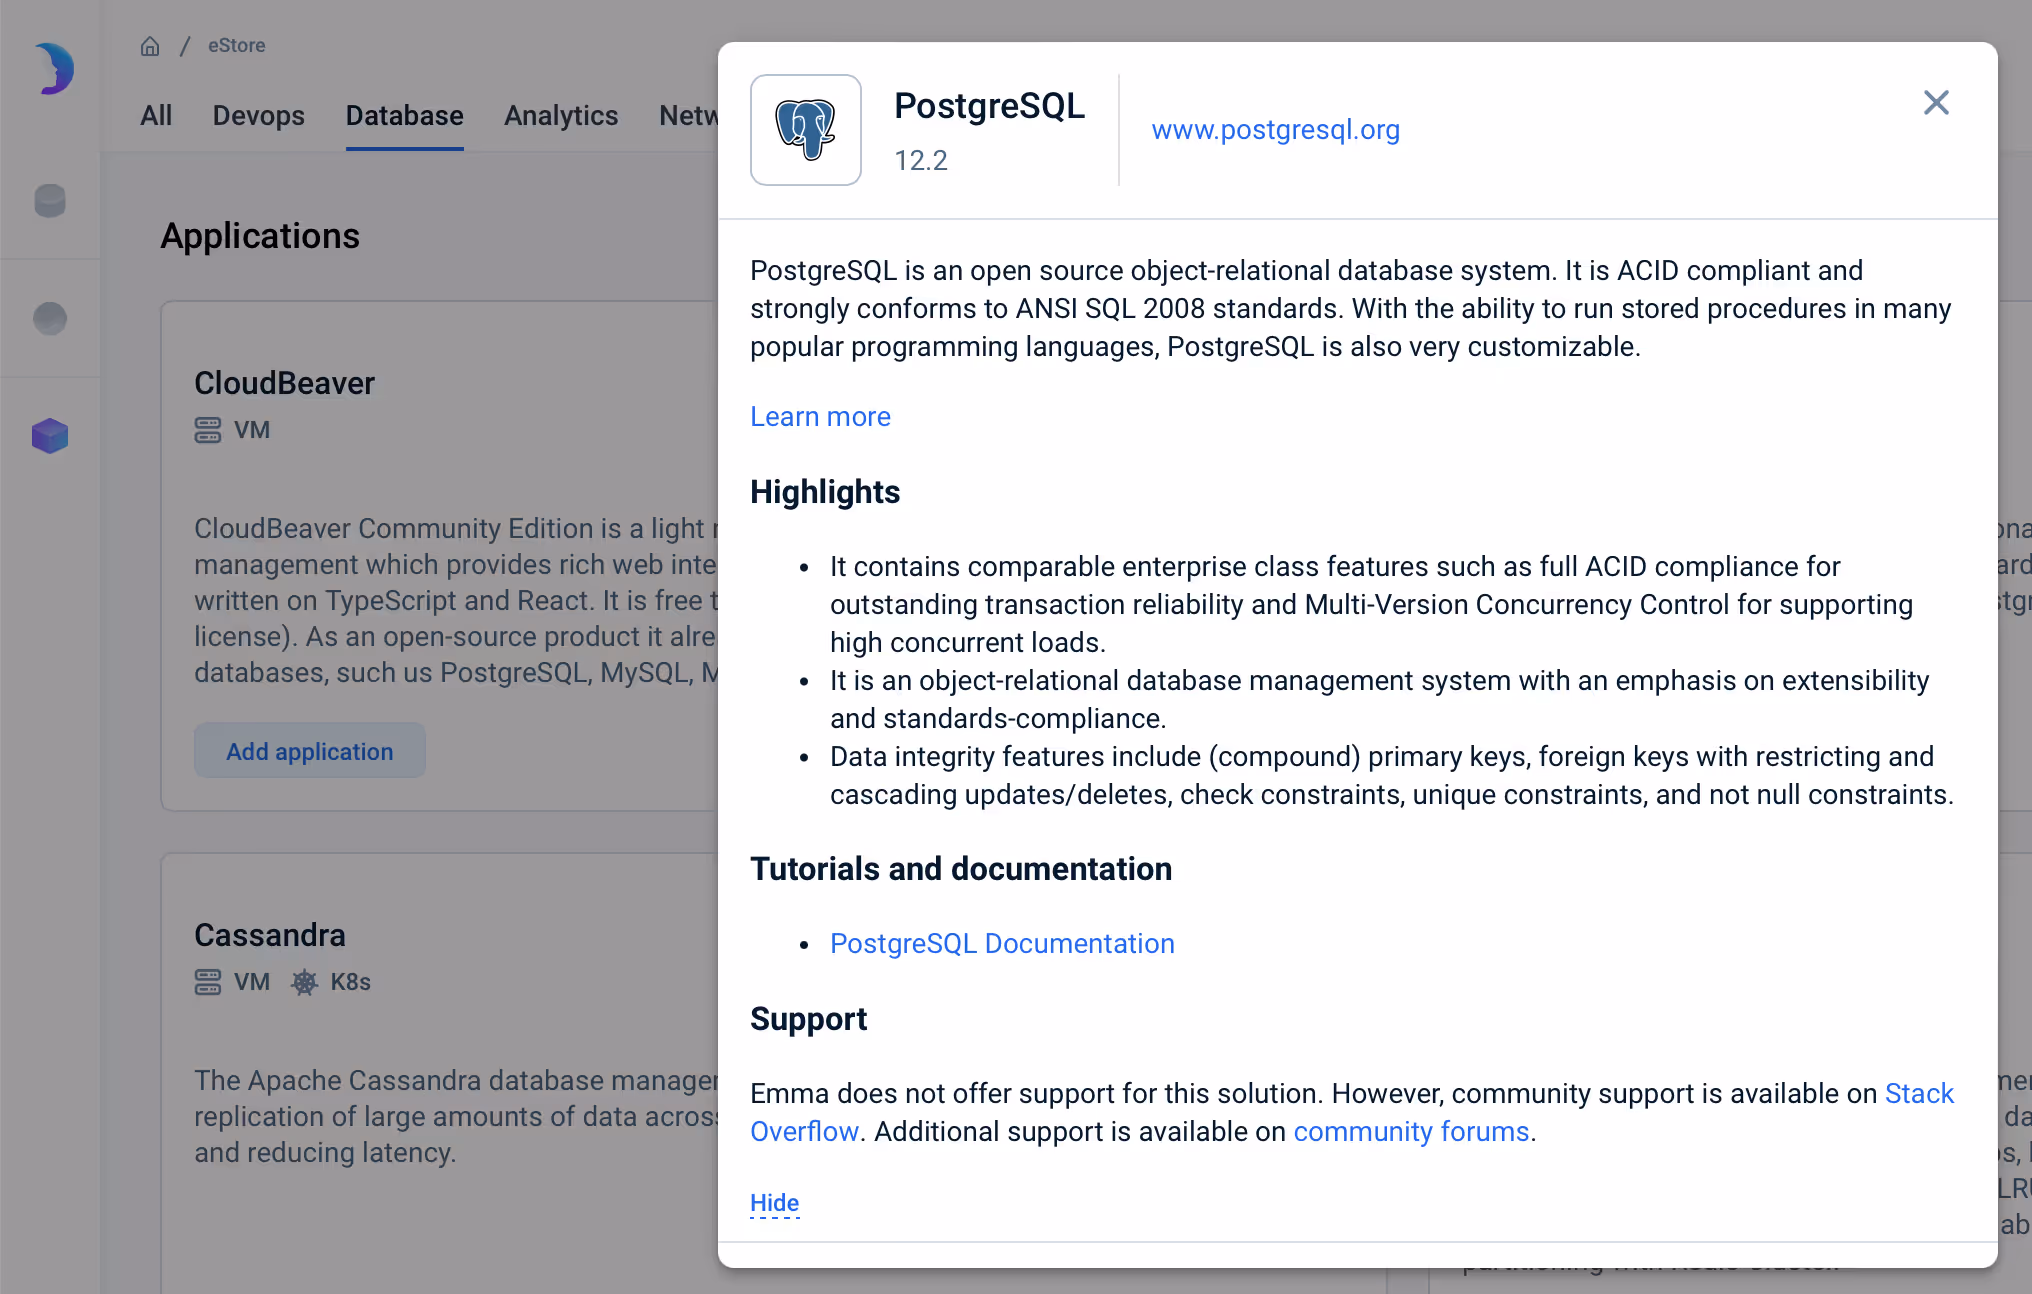Select the purple cube sidebar icon
The height and width of the screenshot is (1294, 2032).
pyautogui.click(x=49, y=435)
